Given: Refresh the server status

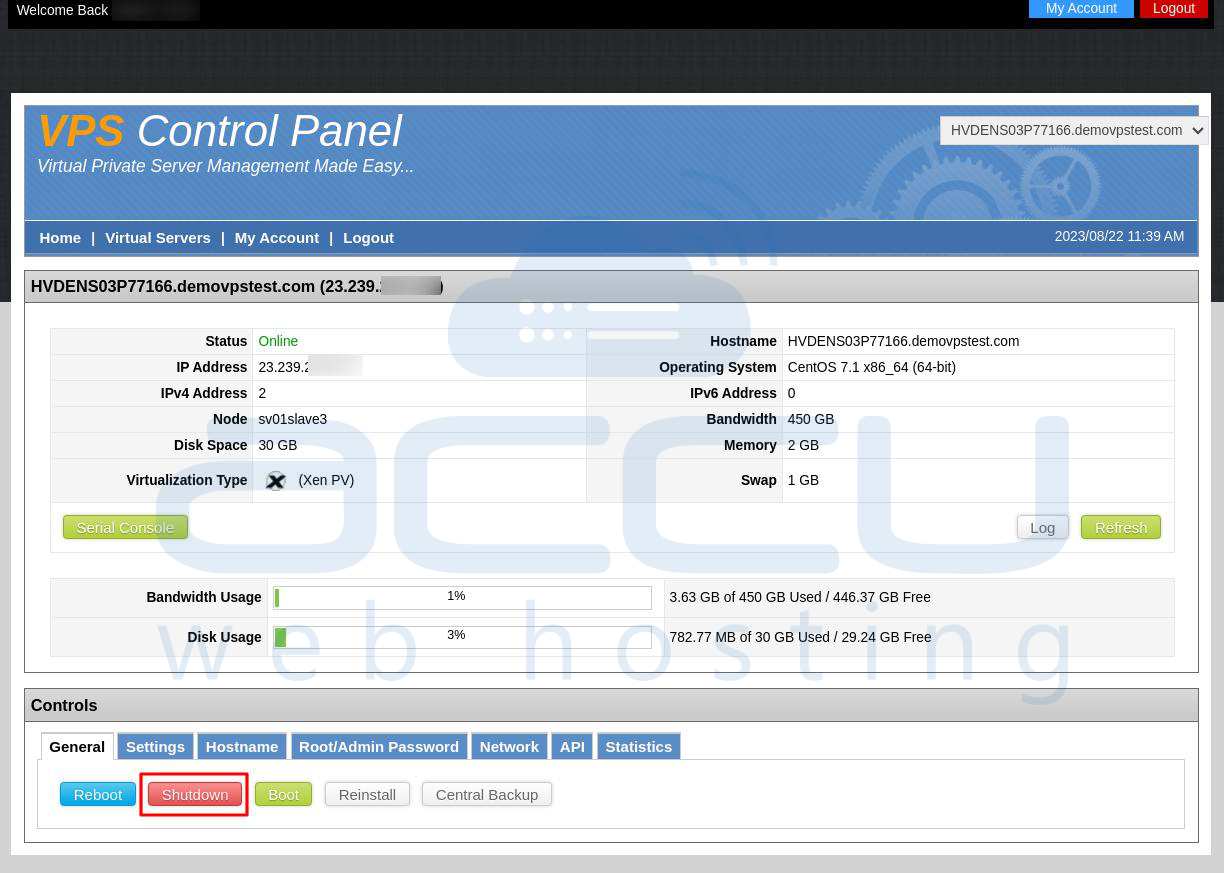Looking at the screenshot, I should pos(1121,527).
